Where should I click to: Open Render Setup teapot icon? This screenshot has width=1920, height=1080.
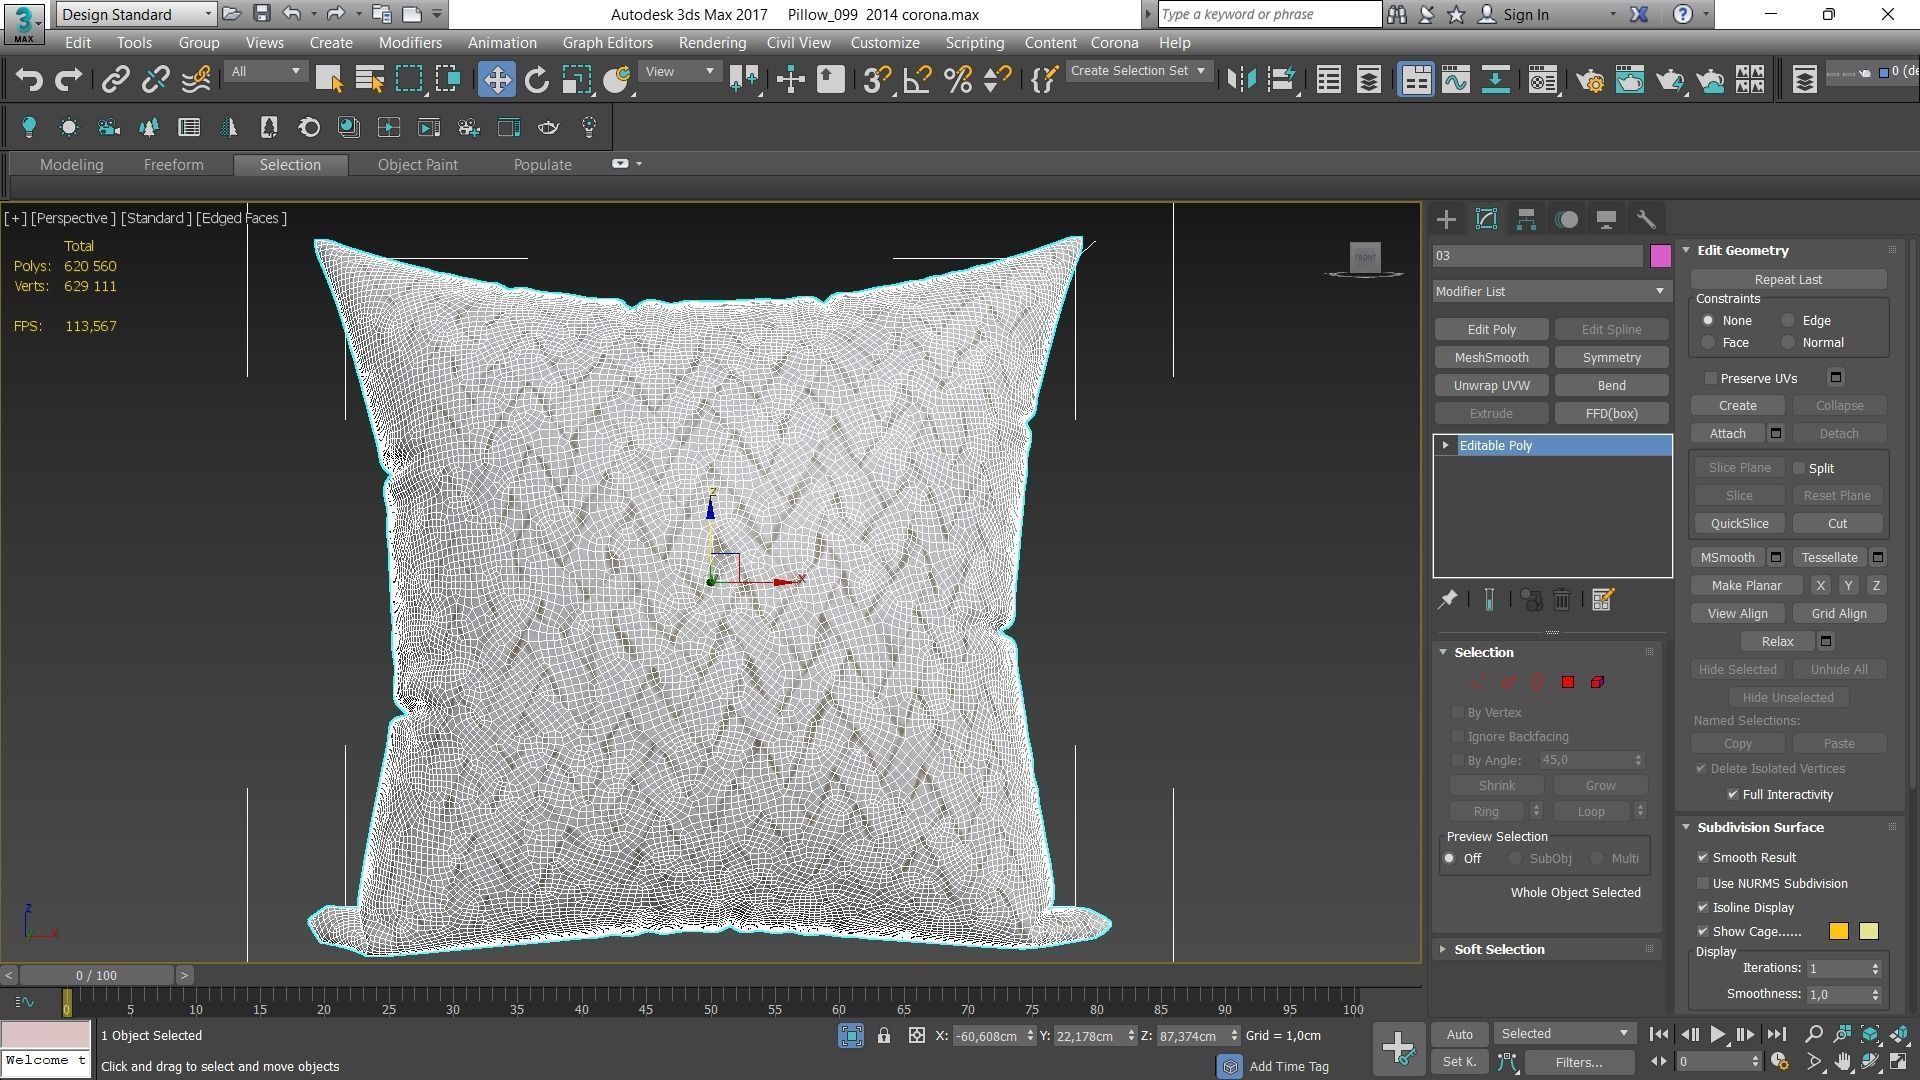pos(1590,80)
